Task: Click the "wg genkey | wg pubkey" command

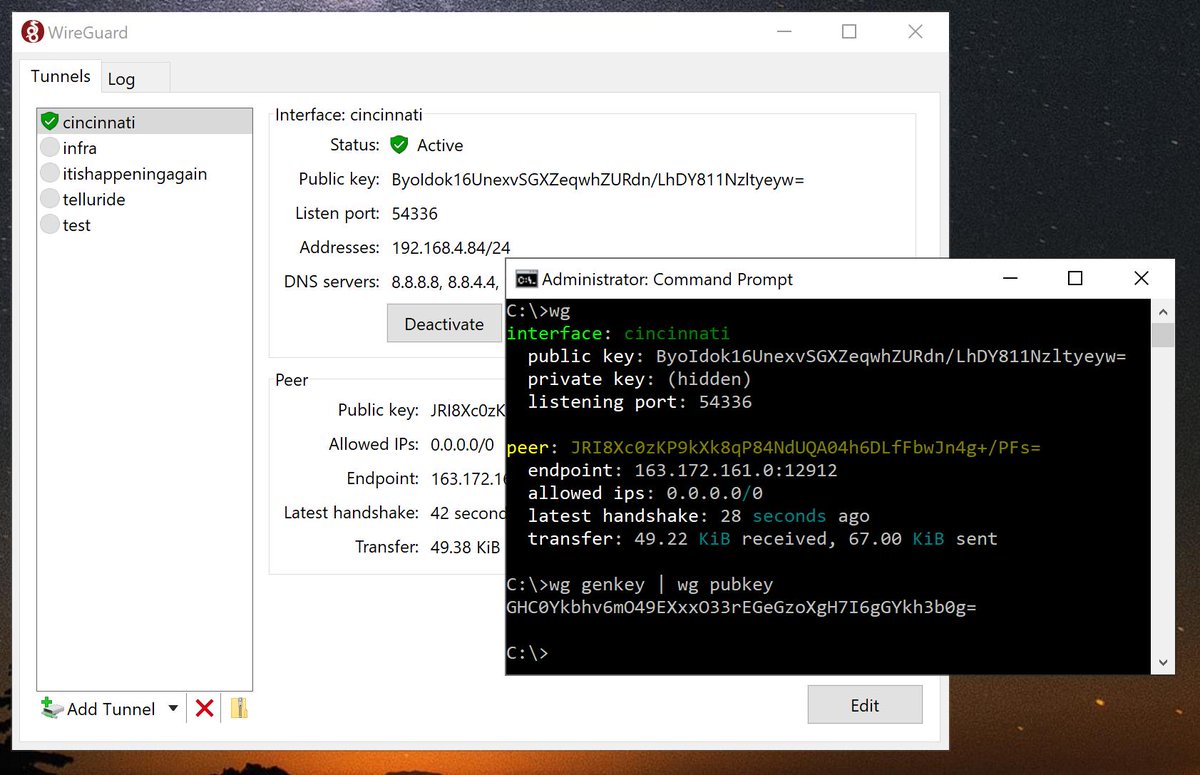Action: [x=661, y=584]
